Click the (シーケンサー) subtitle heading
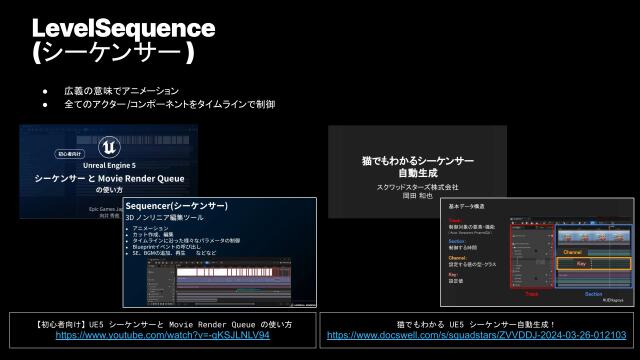 [113, 52]
